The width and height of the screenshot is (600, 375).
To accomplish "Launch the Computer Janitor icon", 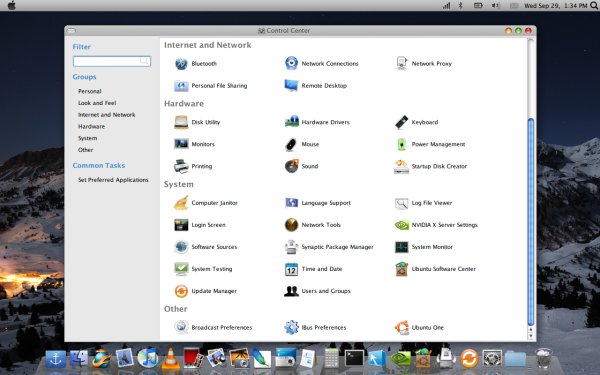I will (x=181, y=203).
